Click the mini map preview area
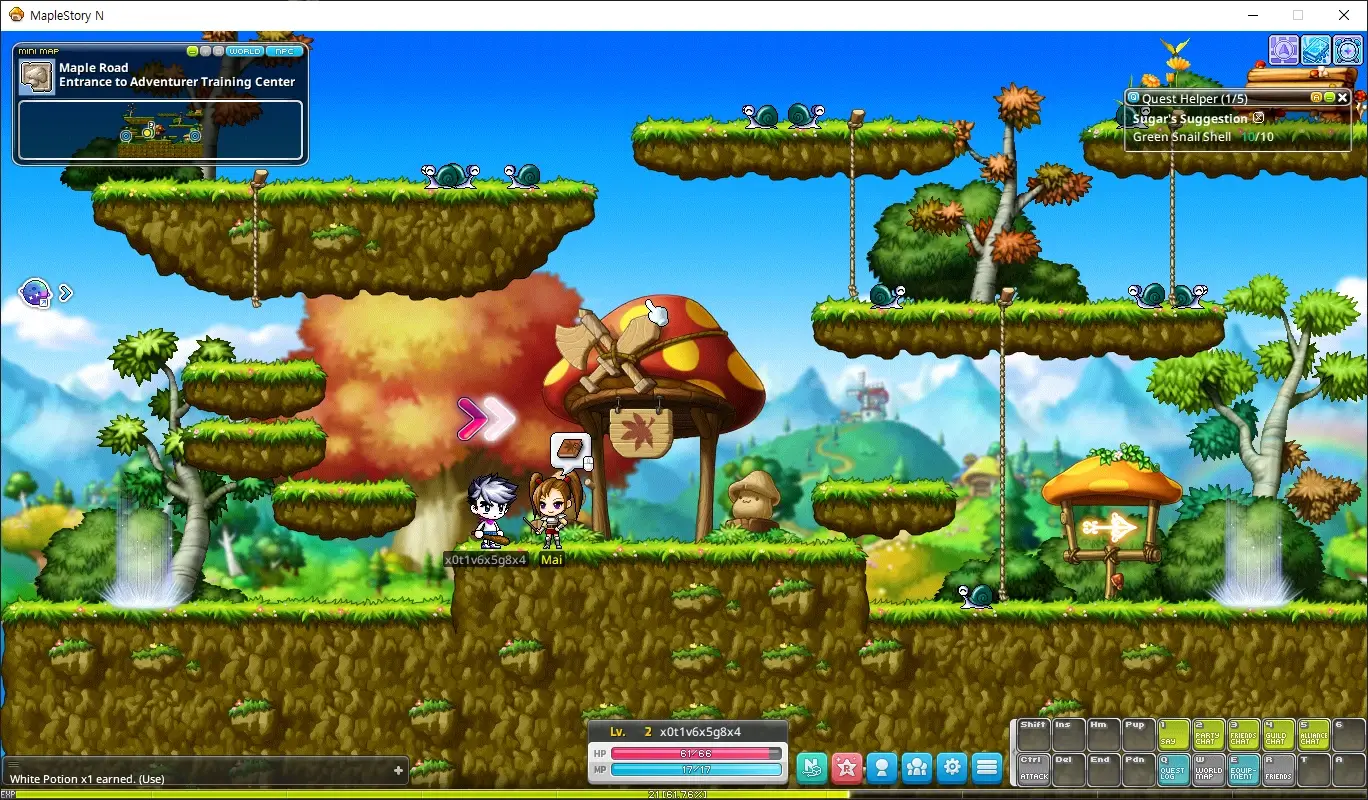The height and width of the screenshot is (800, 1368). point(160,130)
